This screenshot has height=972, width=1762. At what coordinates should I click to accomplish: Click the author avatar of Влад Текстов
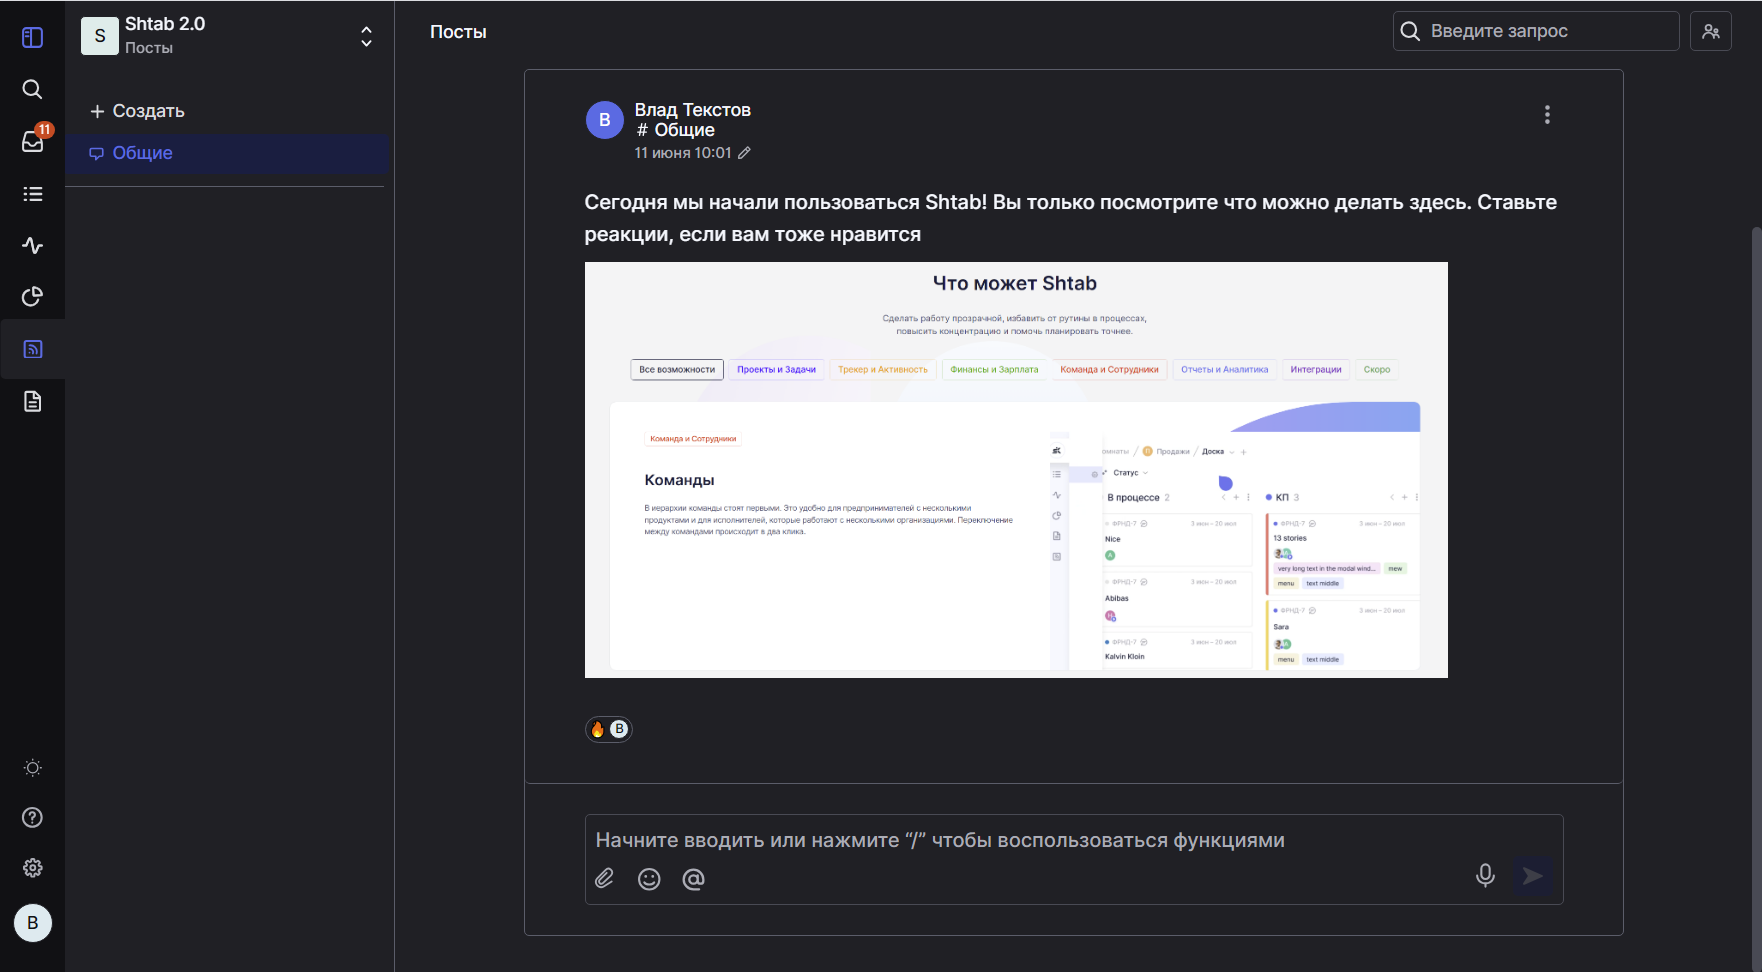604,120
